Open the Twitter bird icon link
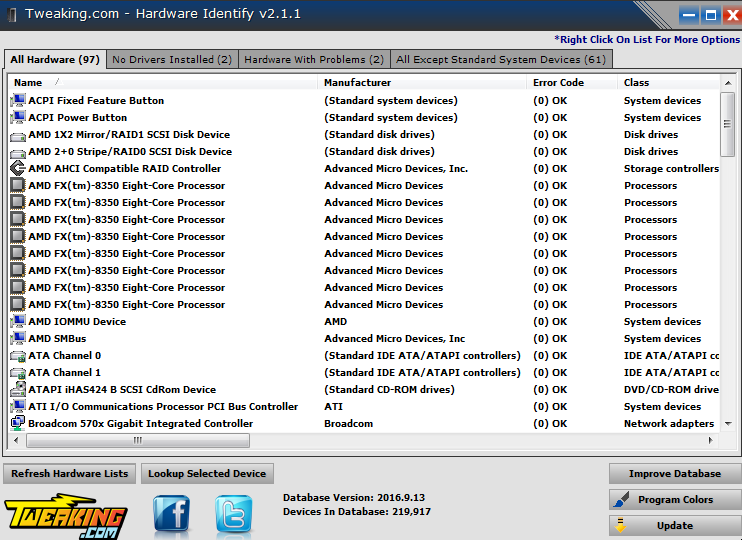742x540 pixels. point(234,514)
